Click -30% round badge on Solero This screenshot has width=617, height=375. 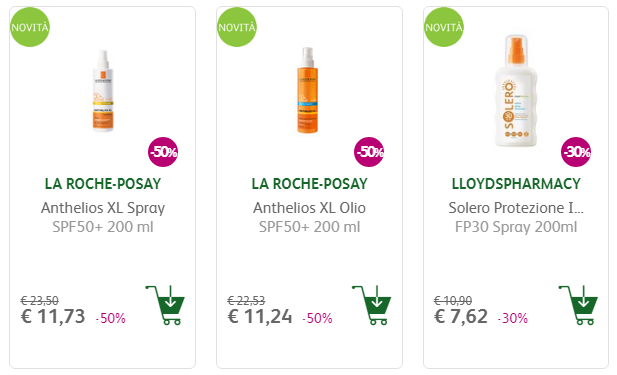click(576, 152)
